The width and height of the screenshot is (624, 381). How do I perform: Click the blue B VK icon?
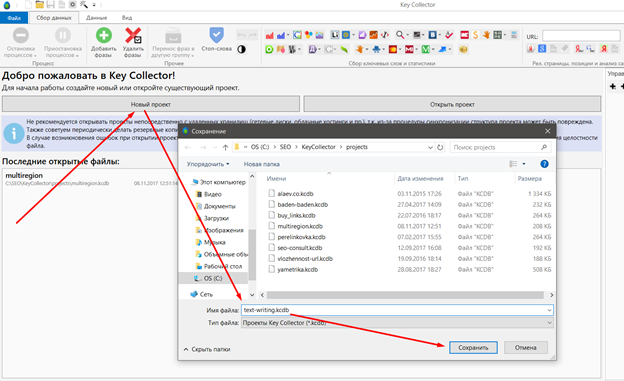coord(433,35)
